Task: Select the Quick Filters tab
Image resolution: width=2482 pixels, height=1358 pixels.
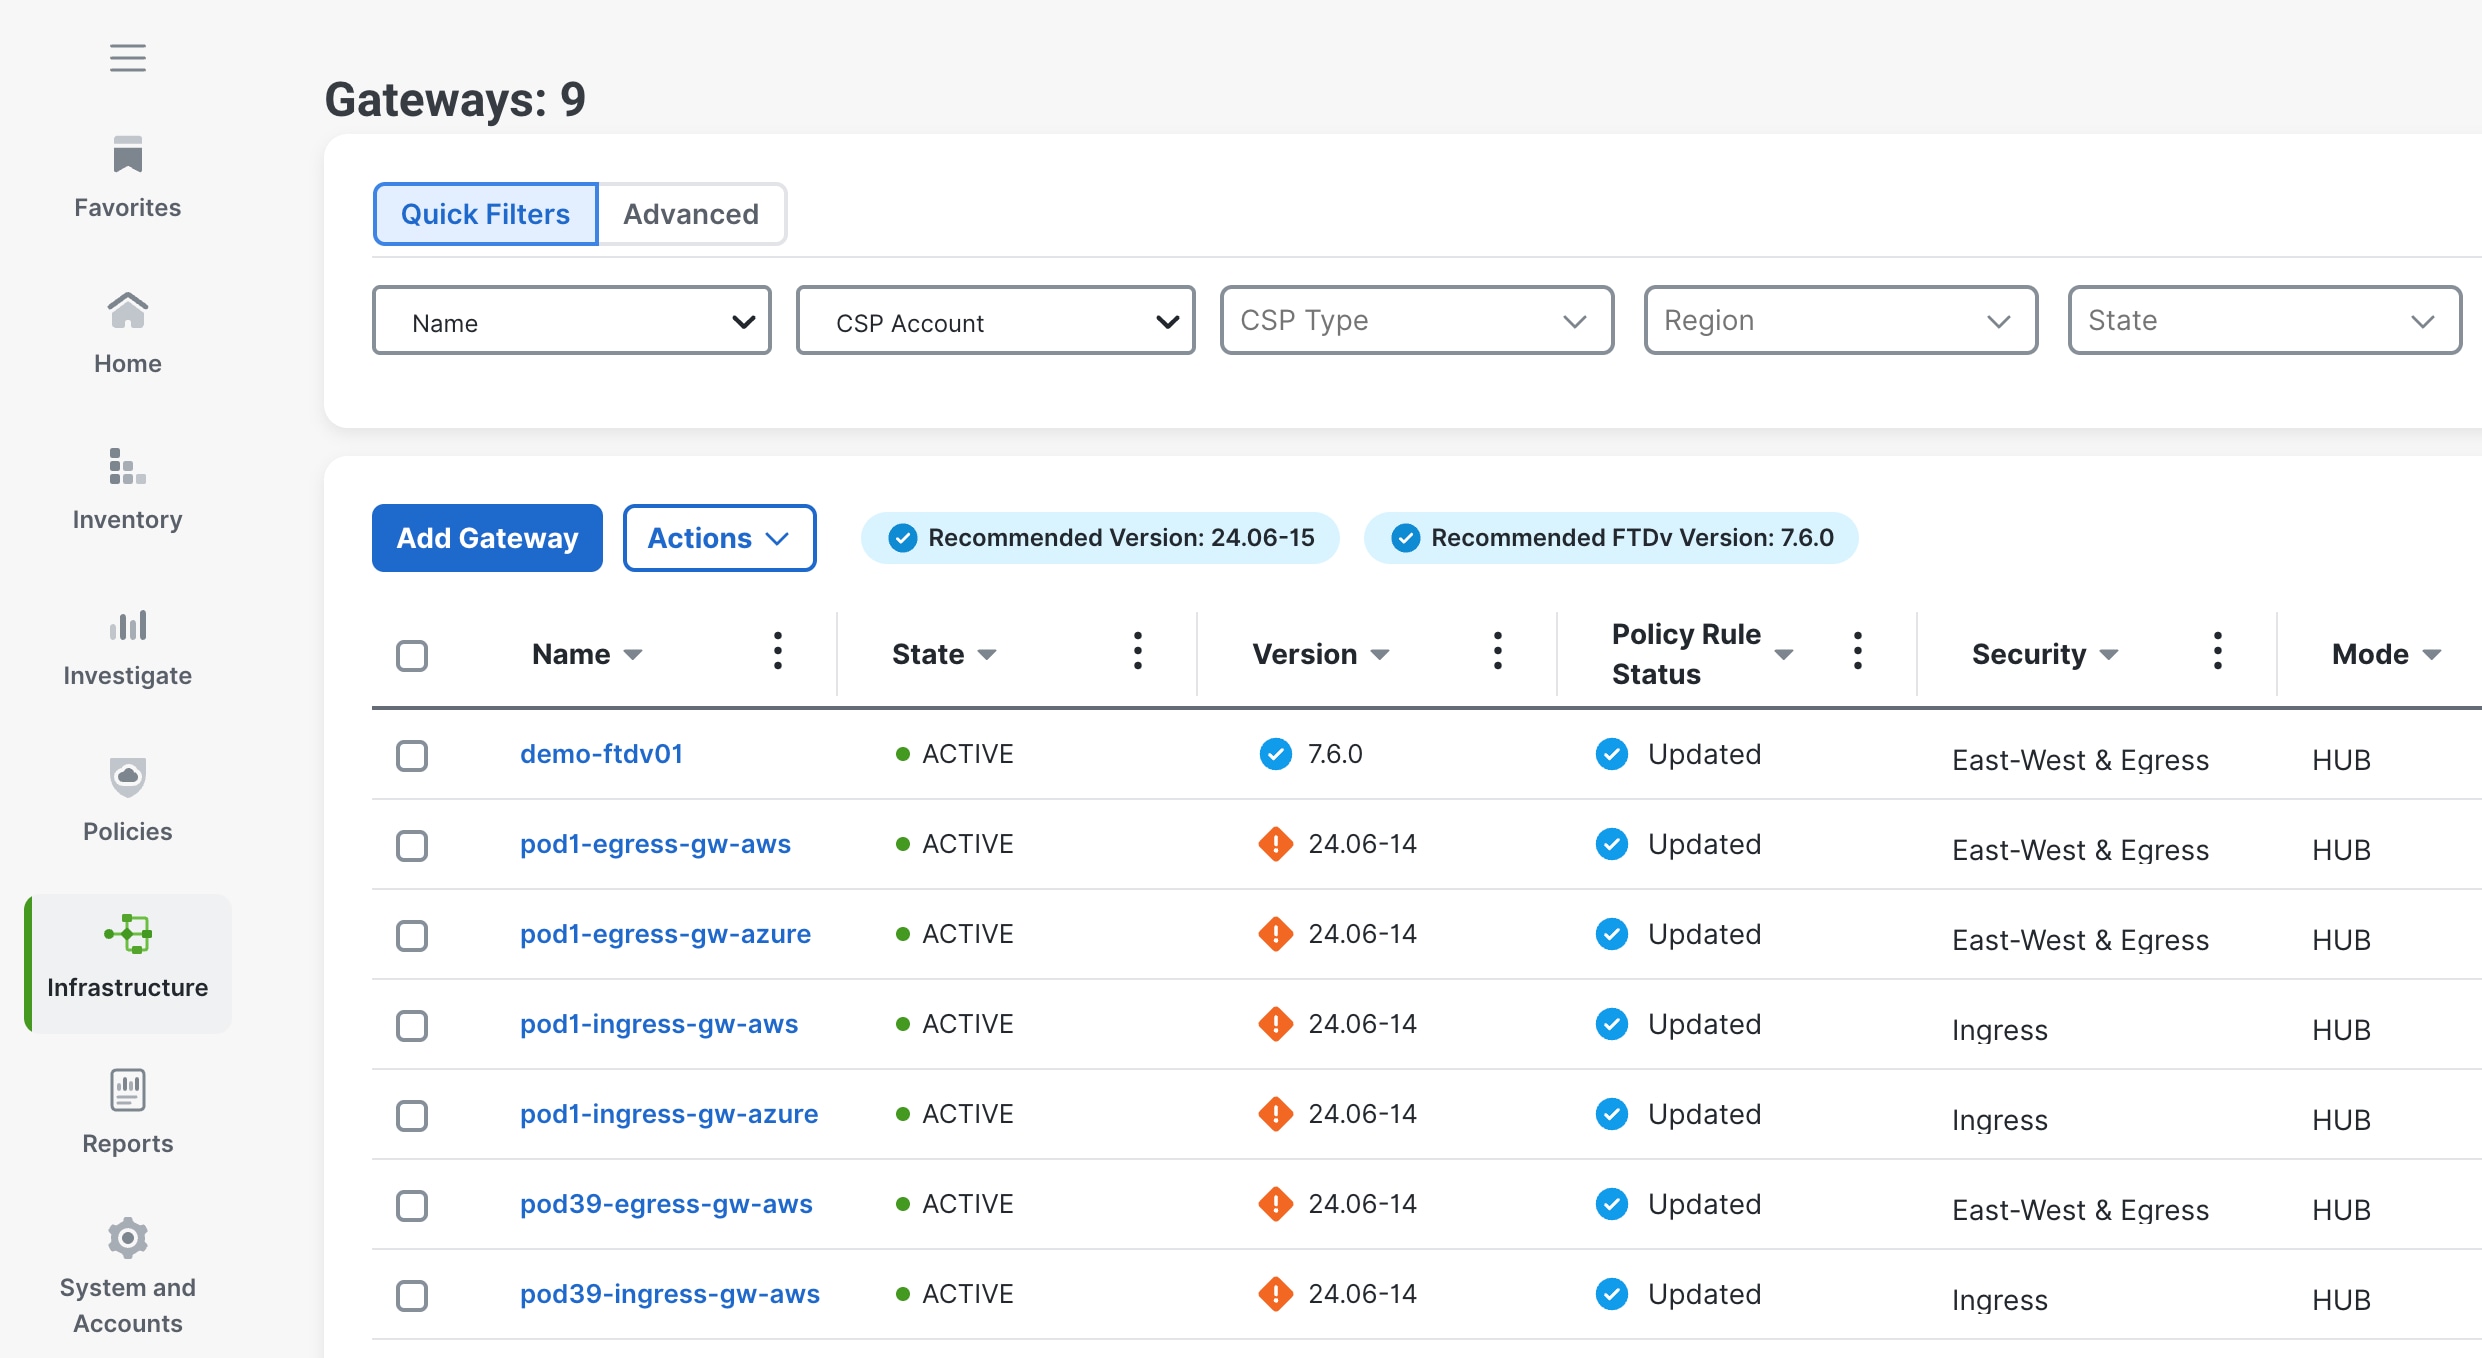Action: pyautogui.click(x=484, y=213)
